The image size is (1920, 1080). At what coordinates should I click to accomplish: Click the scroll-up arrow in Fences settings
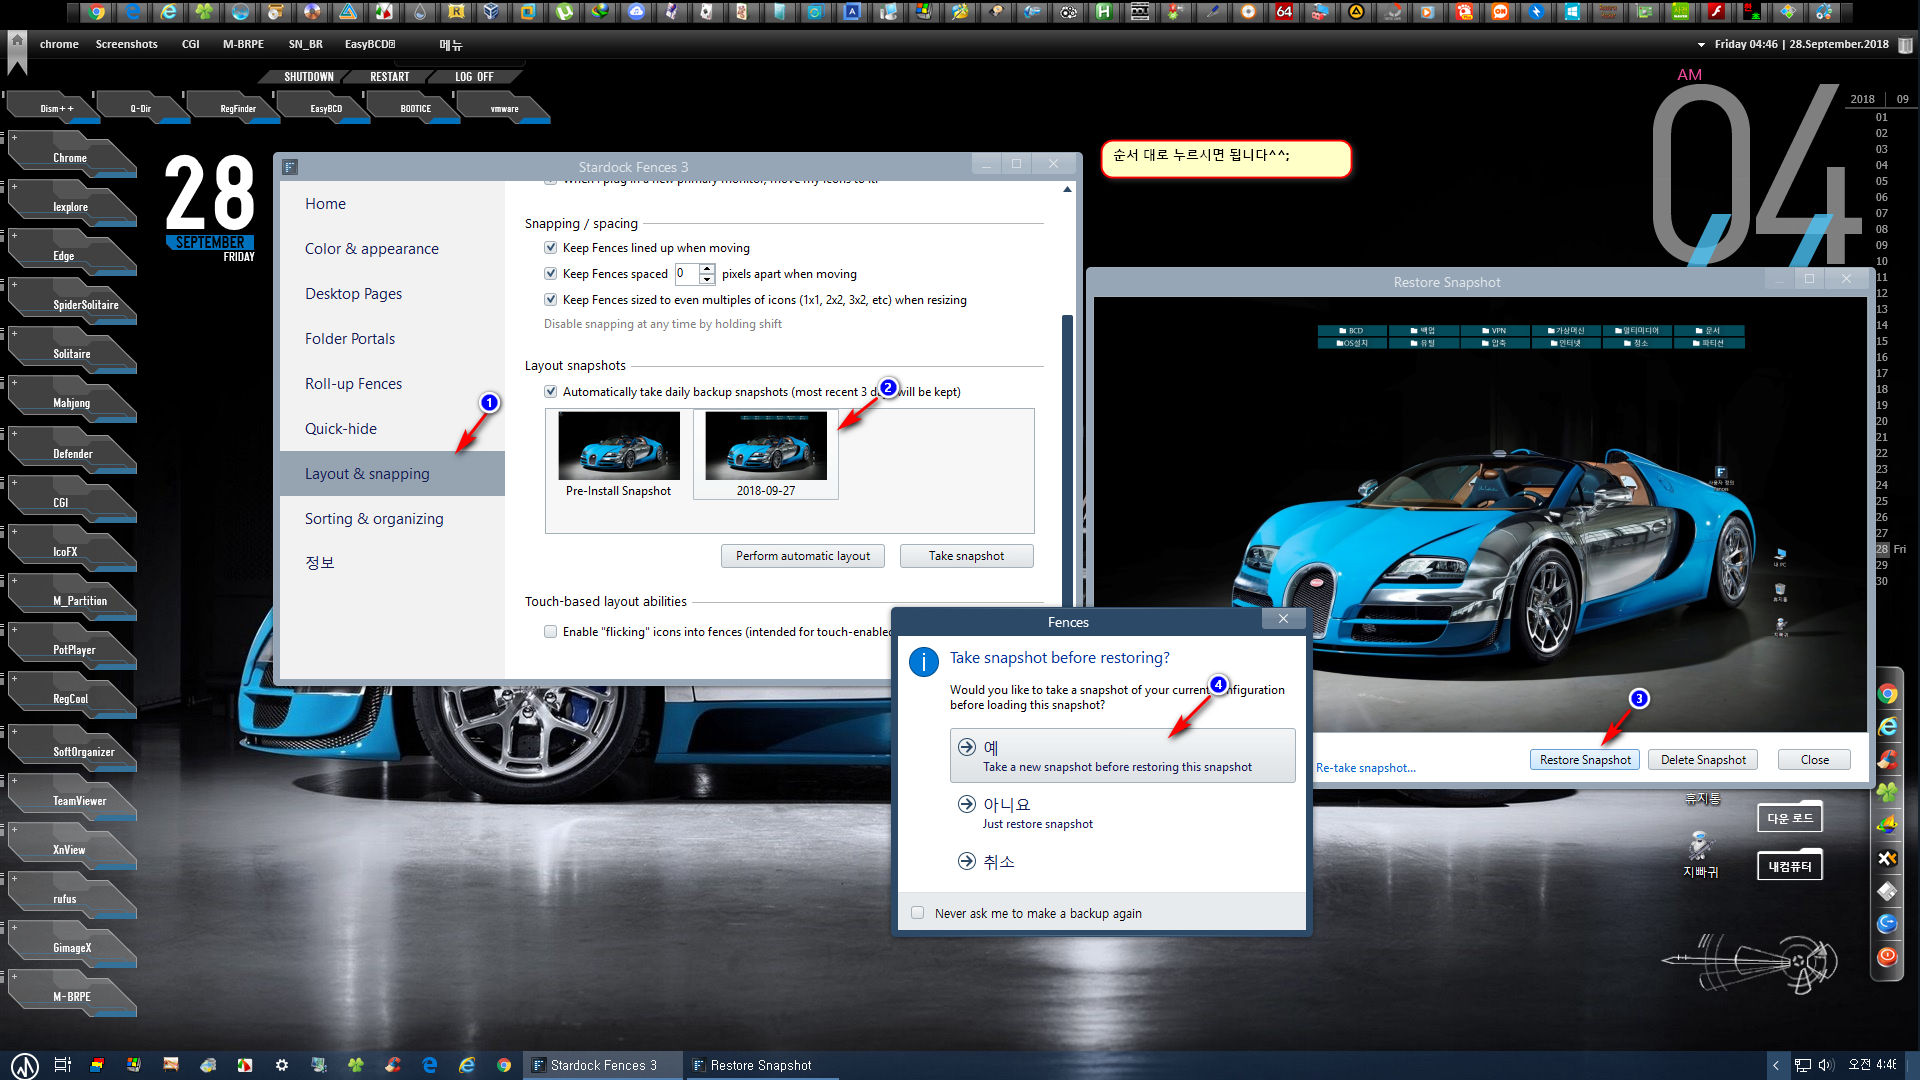point(1067,189)
